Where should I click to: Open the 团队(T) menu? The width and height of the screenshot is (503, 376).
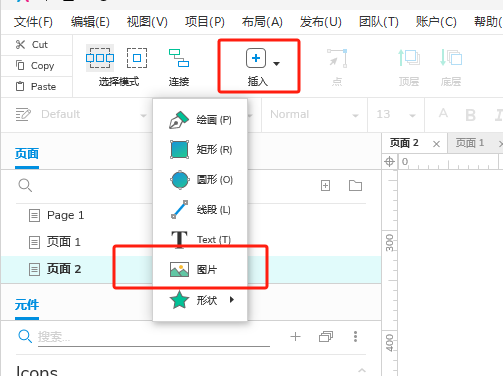click(x=379, y=22)
